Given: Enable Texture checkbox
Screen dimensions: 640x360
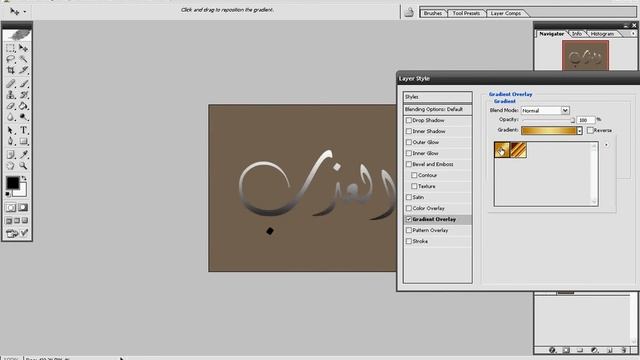Looking at the screenshot, I should click(x=414, y=187).
